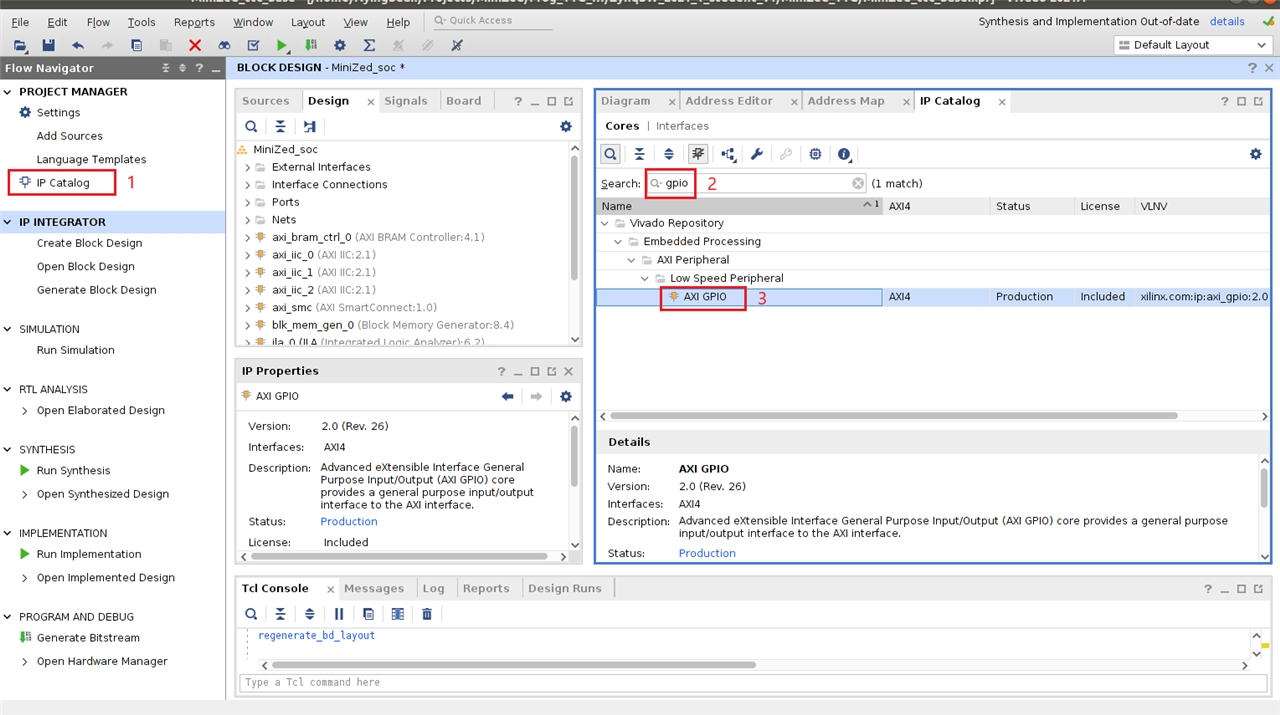Open the Default Layout dropdown

pyautogui.click(x=1193, y=45)
